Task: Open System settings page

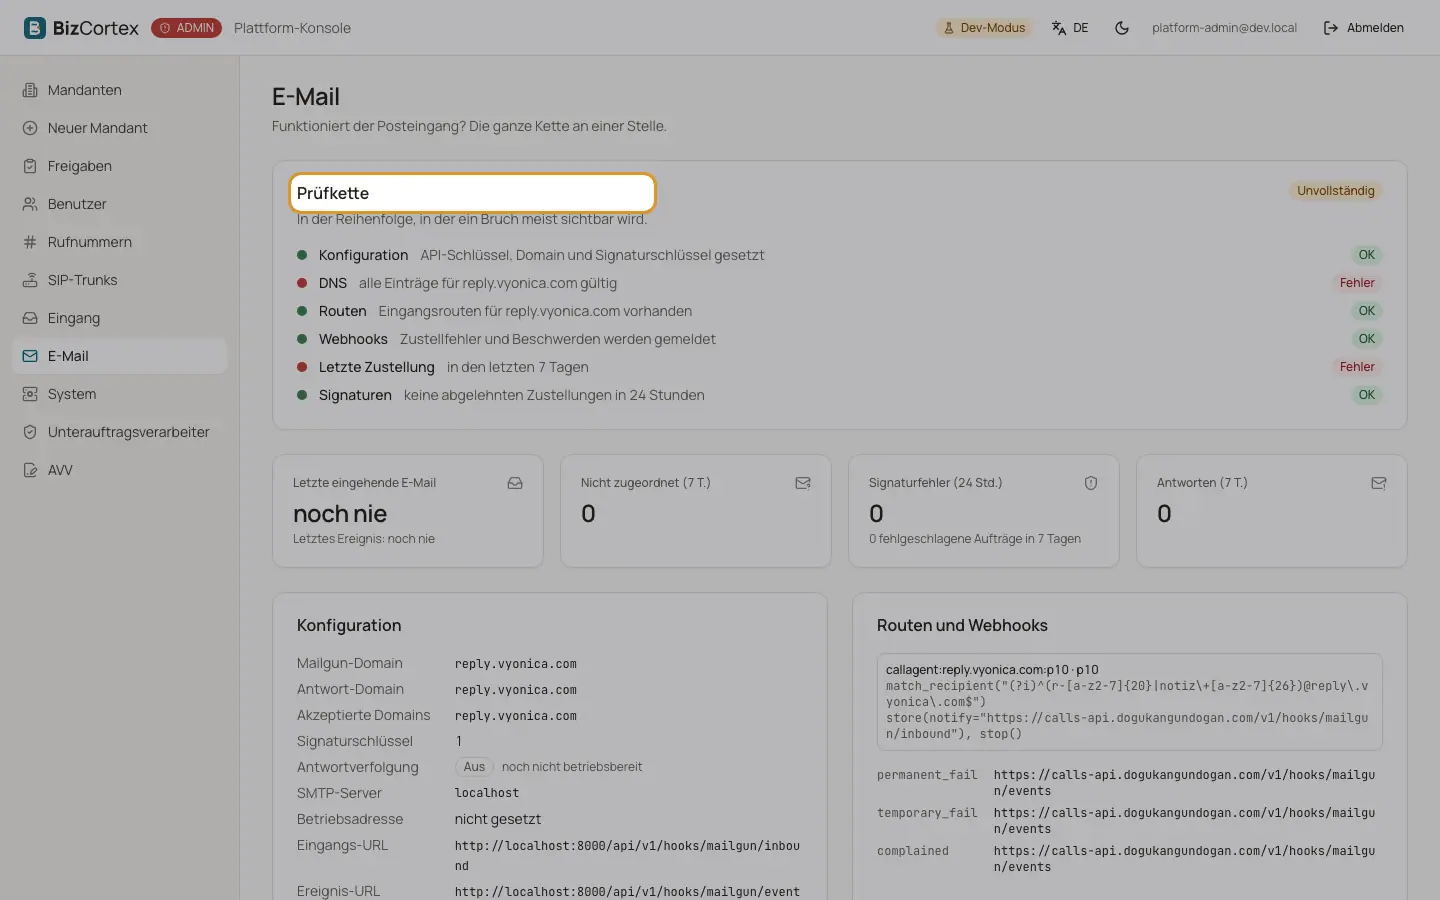Action: (120, 394)
